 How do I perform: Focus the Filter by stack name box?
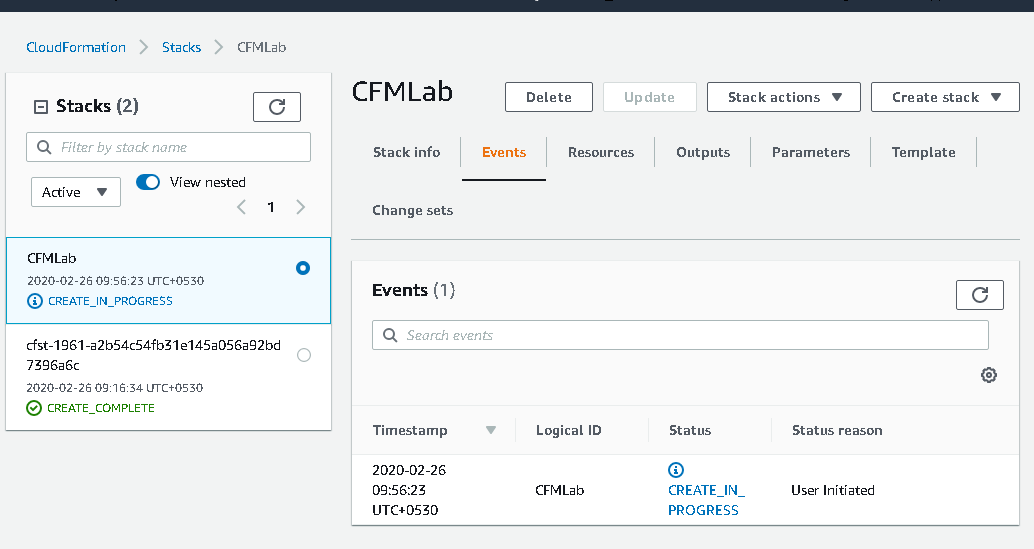168,147
